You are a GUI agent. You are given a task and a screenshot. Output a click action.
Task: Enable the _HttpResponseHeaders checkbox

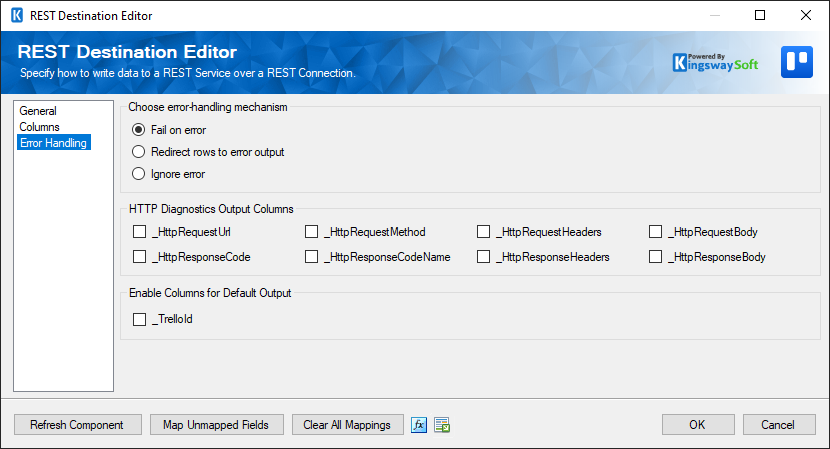point(483,256)
